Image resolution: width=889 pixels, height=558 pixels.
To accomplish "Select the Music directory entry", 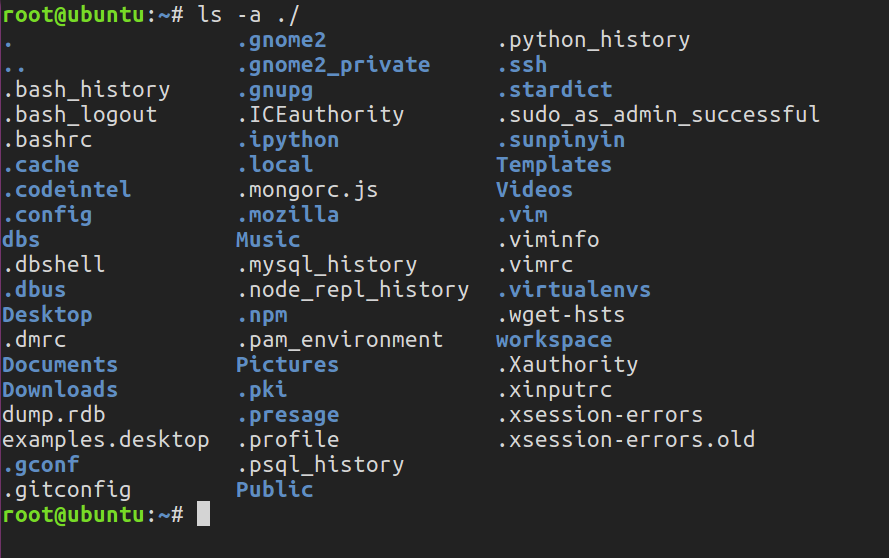I will (268, 240).
